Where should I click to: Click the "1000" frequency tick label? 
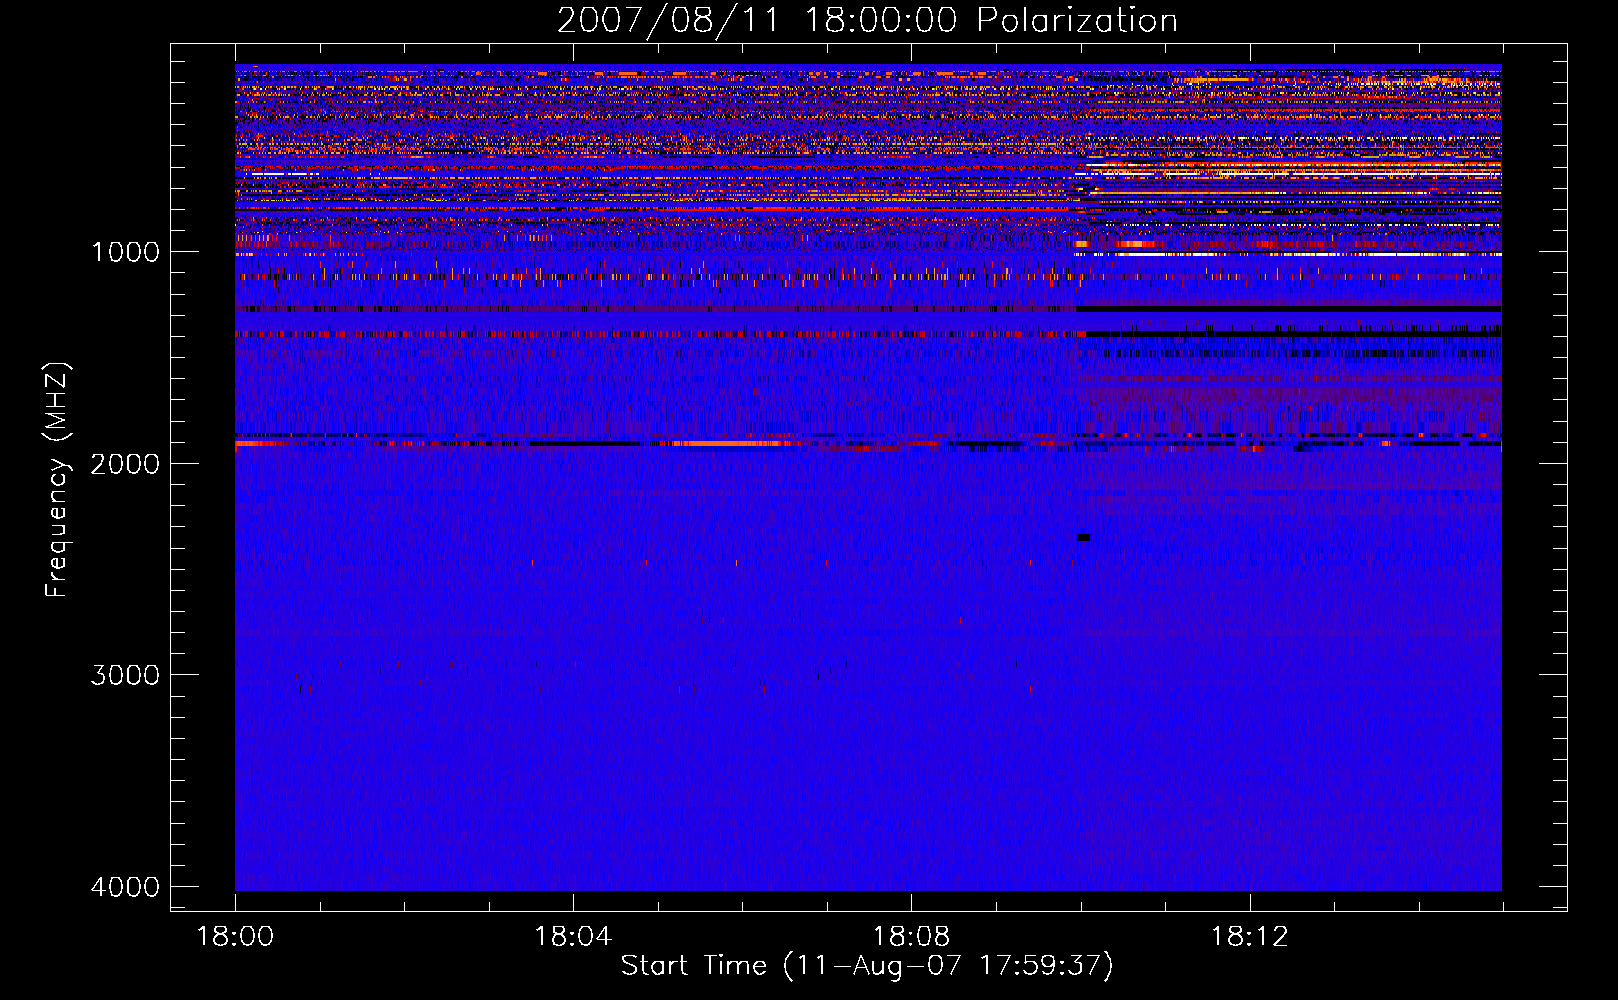(125, 251)
